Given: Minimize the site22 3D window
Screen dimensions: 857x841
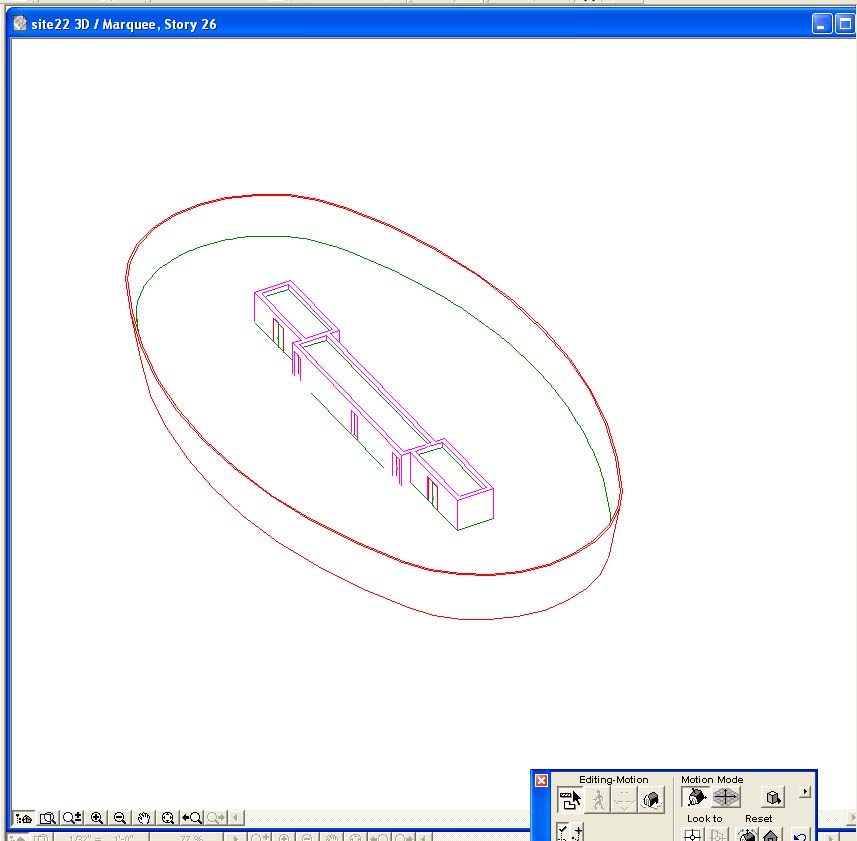Looking at the screenshot, I should [x=821, y=24].
